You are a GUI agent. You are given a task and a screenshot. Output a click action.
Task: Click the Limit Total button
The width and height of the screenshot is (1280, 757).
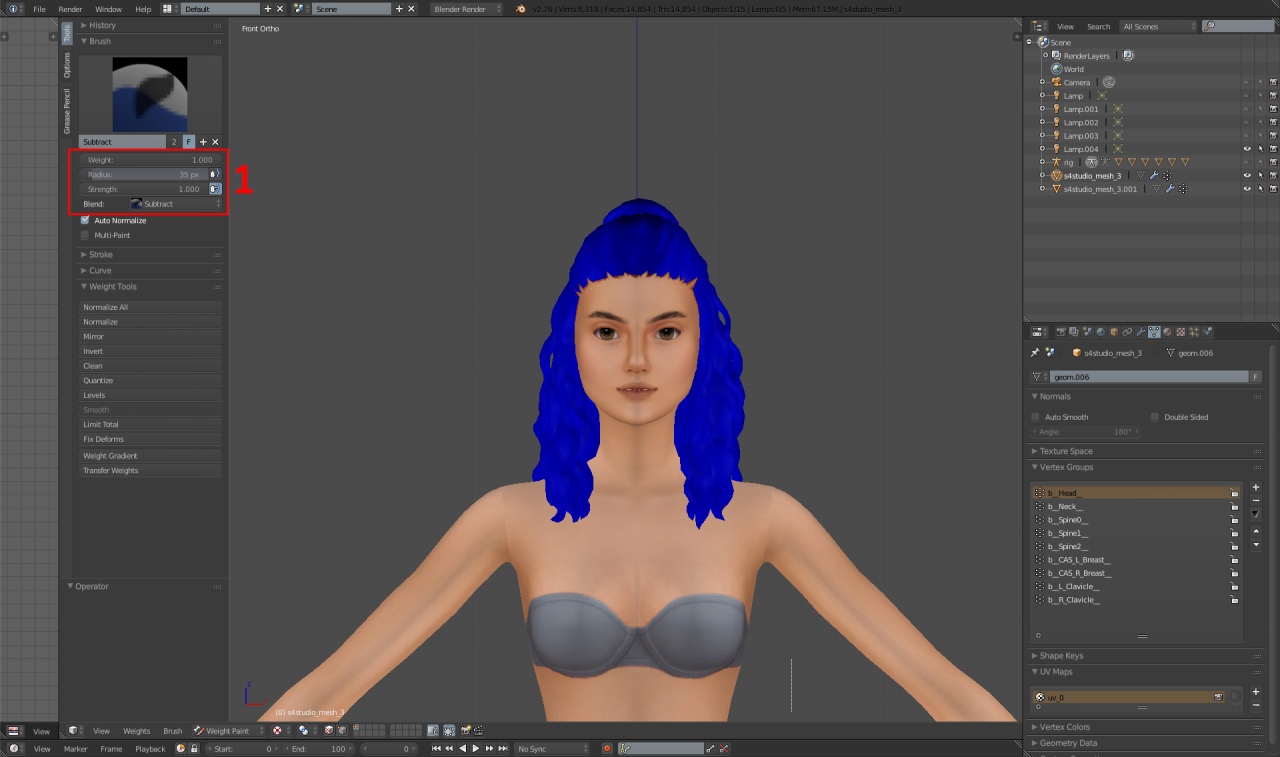click(x=150, y=424)
